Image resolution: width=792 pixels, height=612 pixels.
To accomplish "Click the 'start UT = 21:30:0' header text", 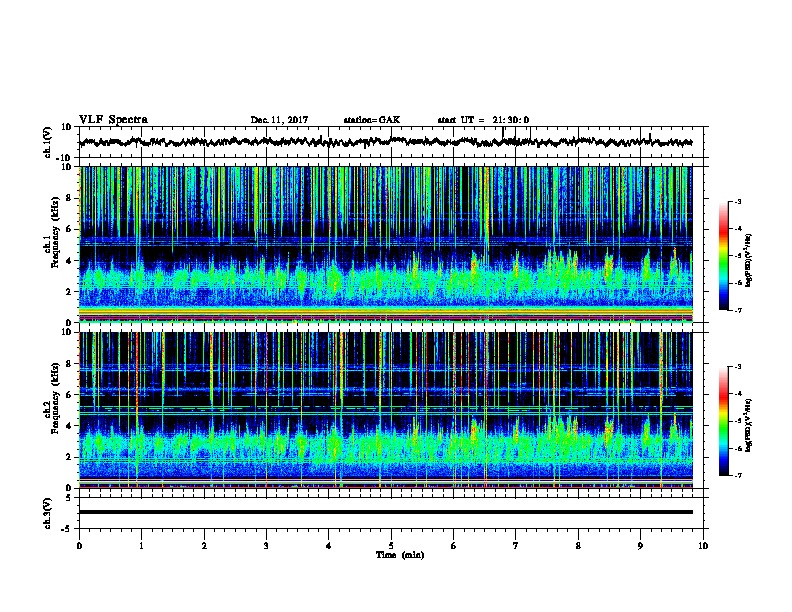I will (483, 120).
